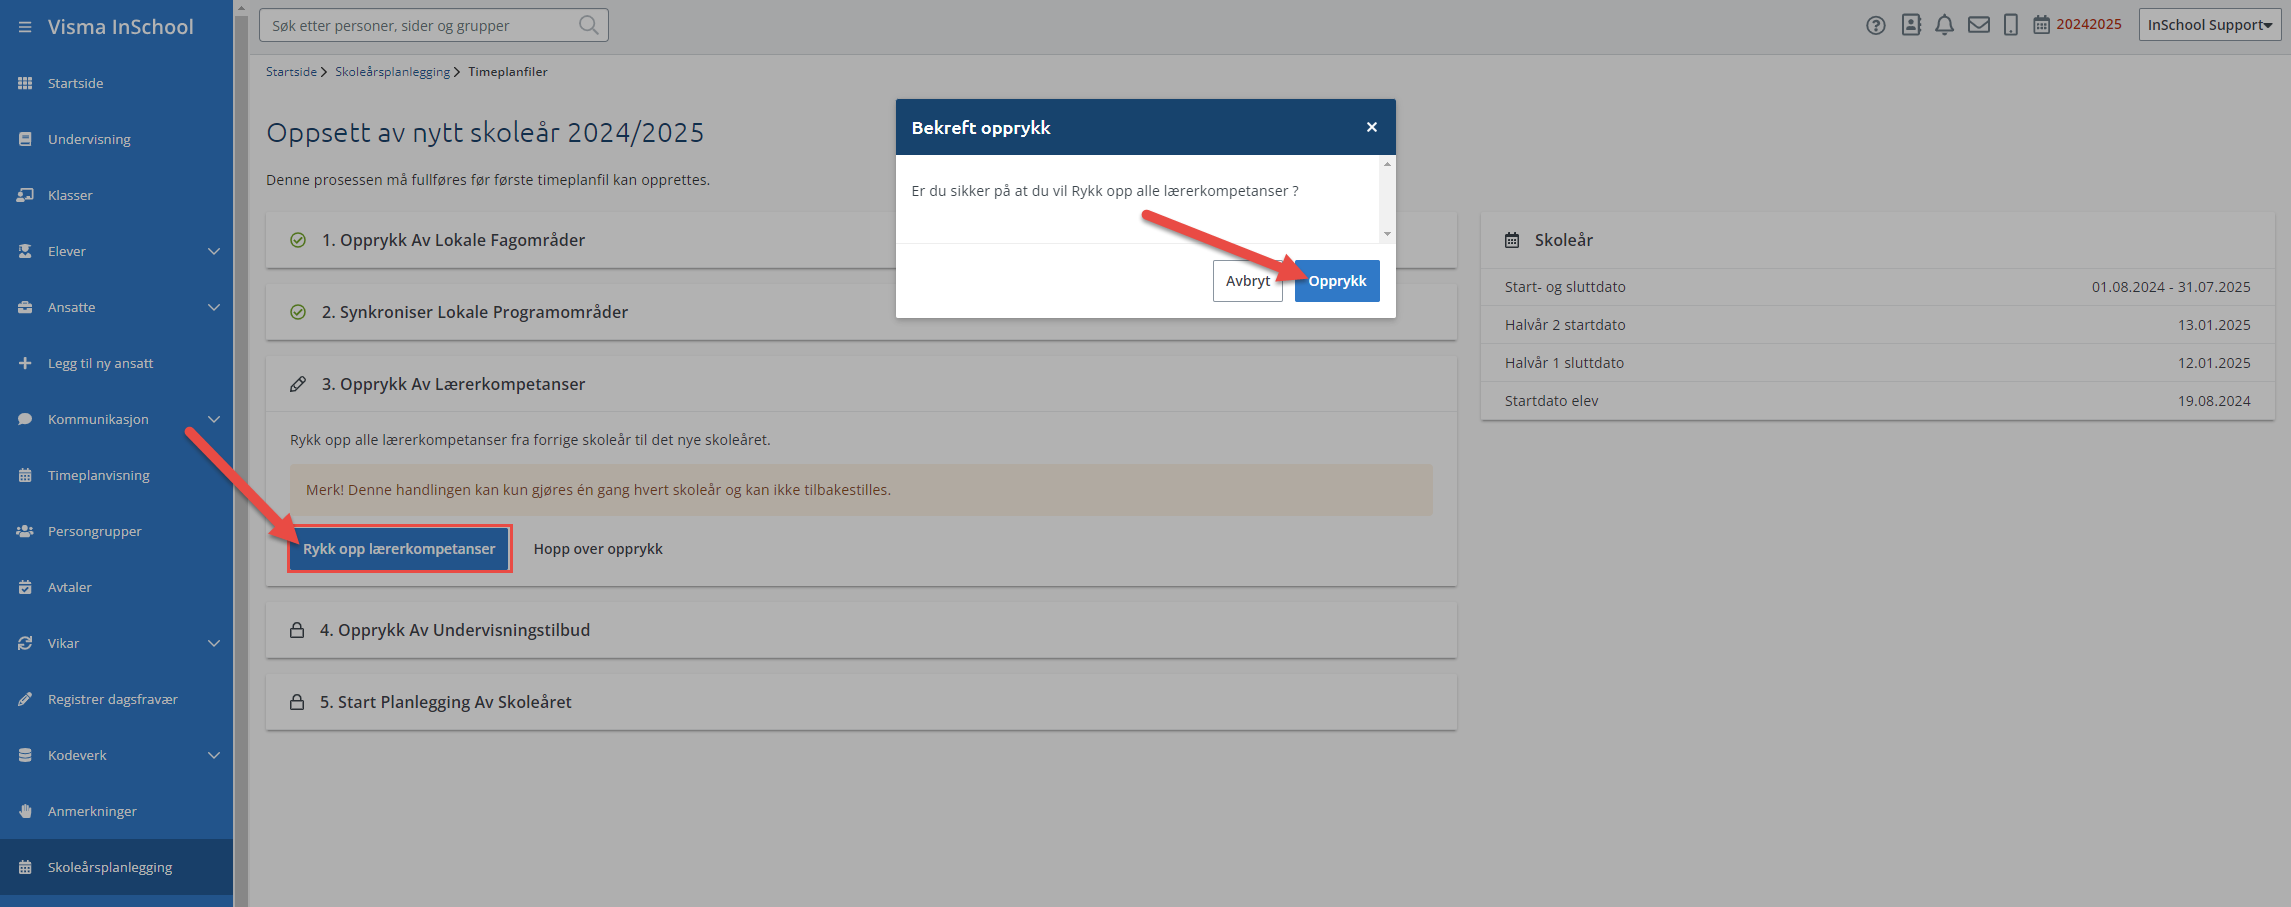This screenshot has height=907, width=2291.
Task: Click the search magnifier icon
Action: 589,25
